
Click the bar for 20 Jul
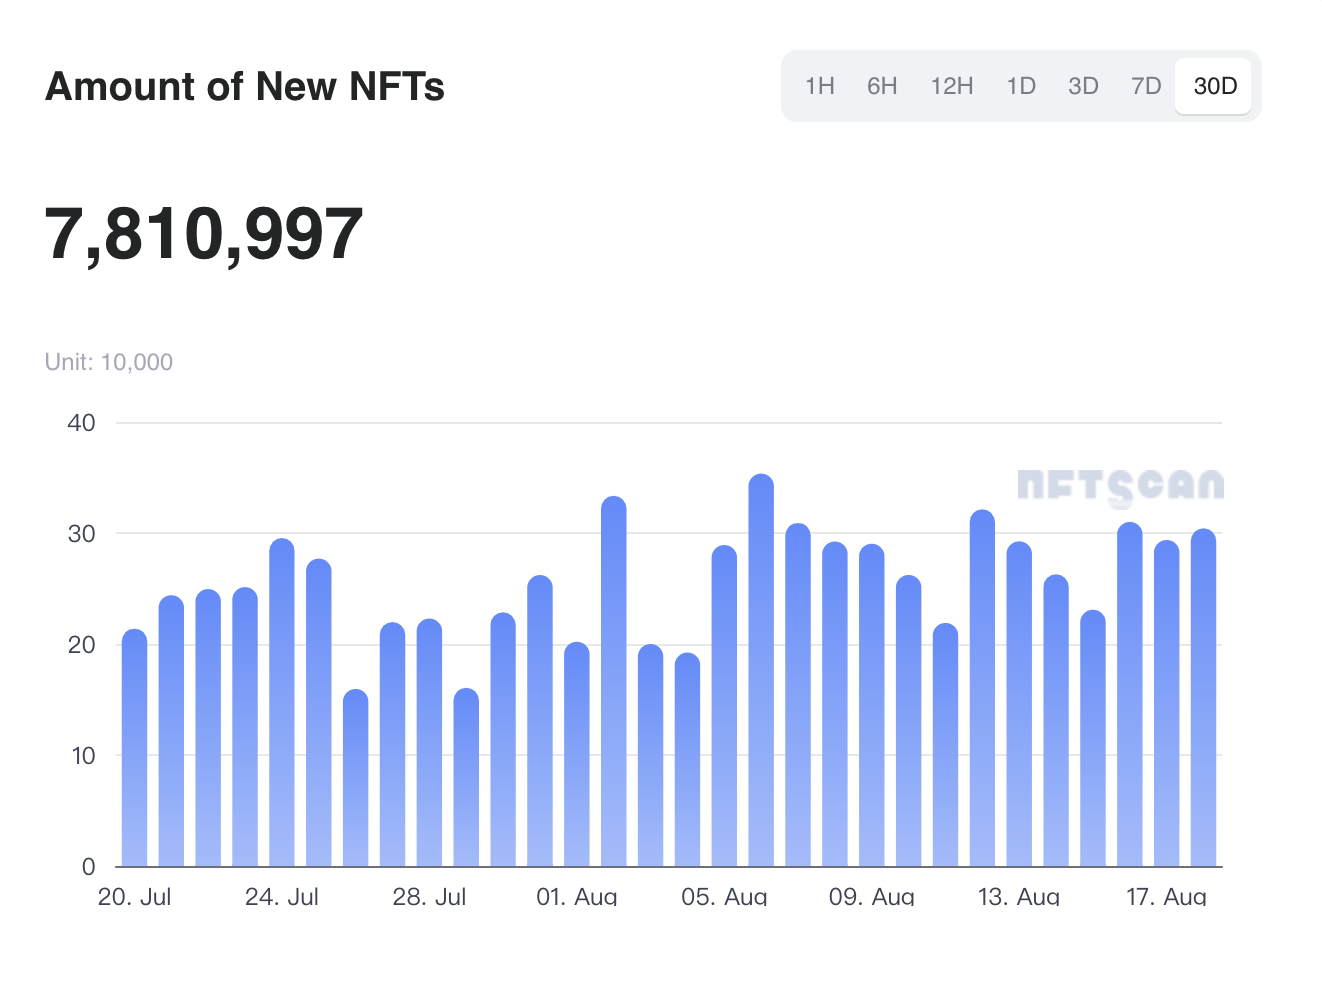(134, 748)
